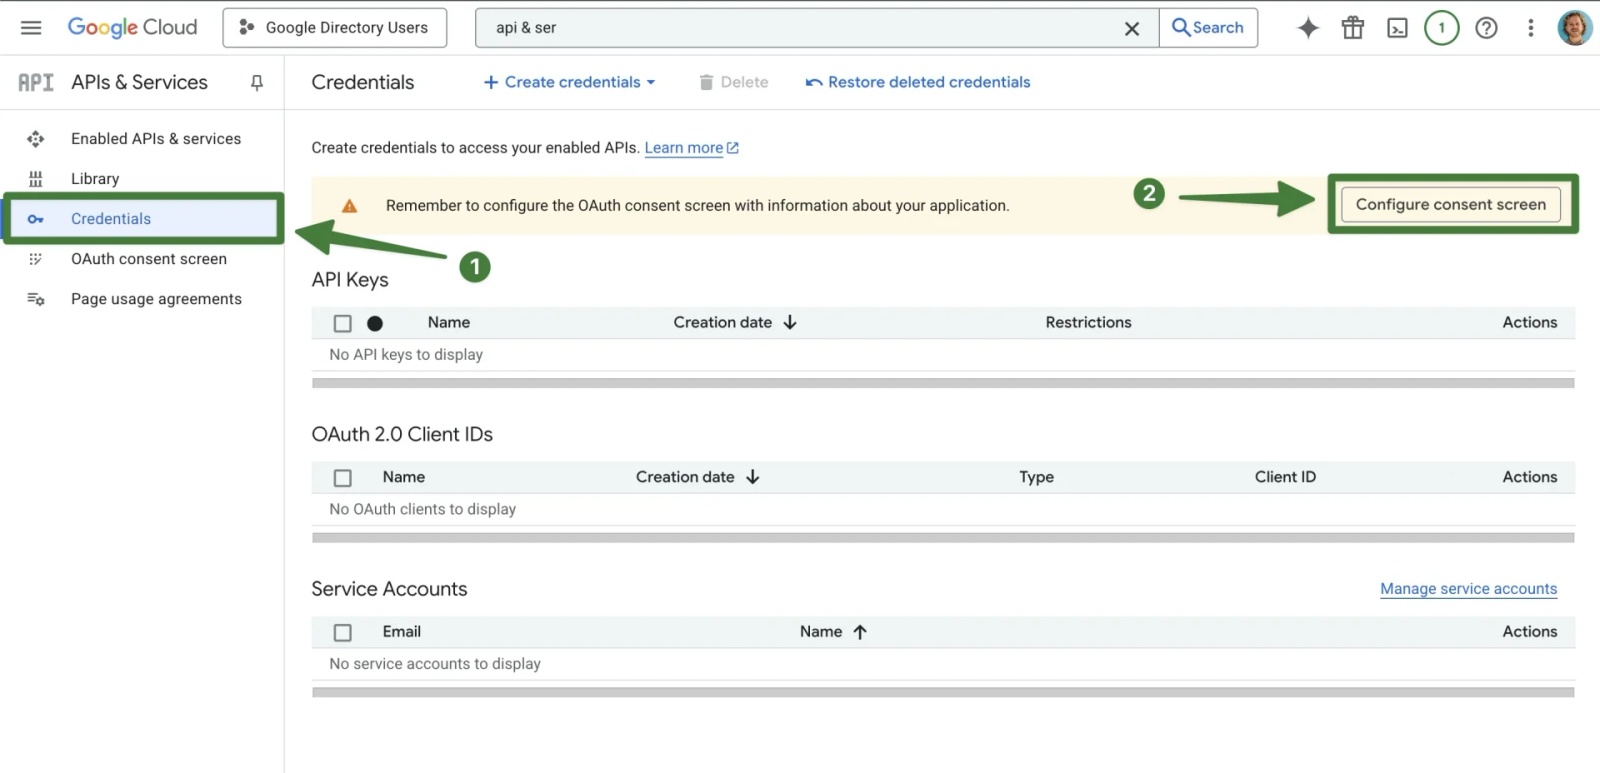
Task: Select Credentials in the sidebar
Action: (x=143, y=219)
